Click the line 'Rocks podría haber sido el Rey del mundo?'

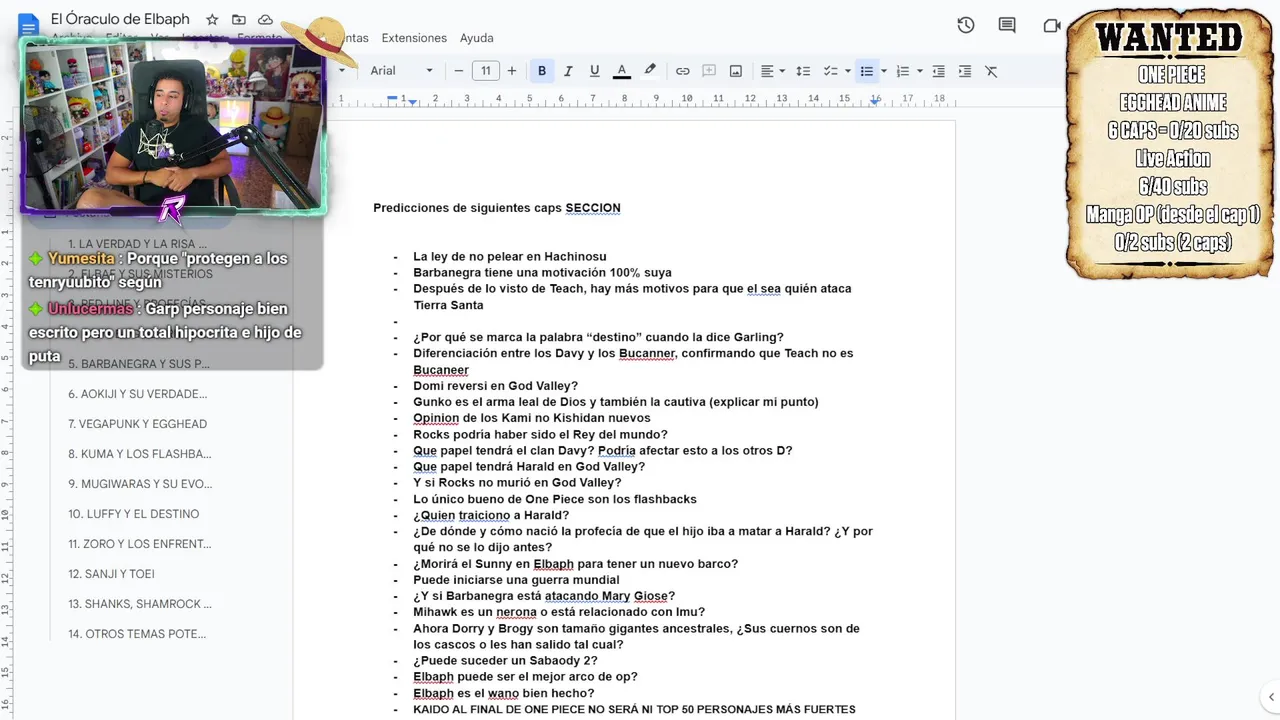(x=540, y=434)
